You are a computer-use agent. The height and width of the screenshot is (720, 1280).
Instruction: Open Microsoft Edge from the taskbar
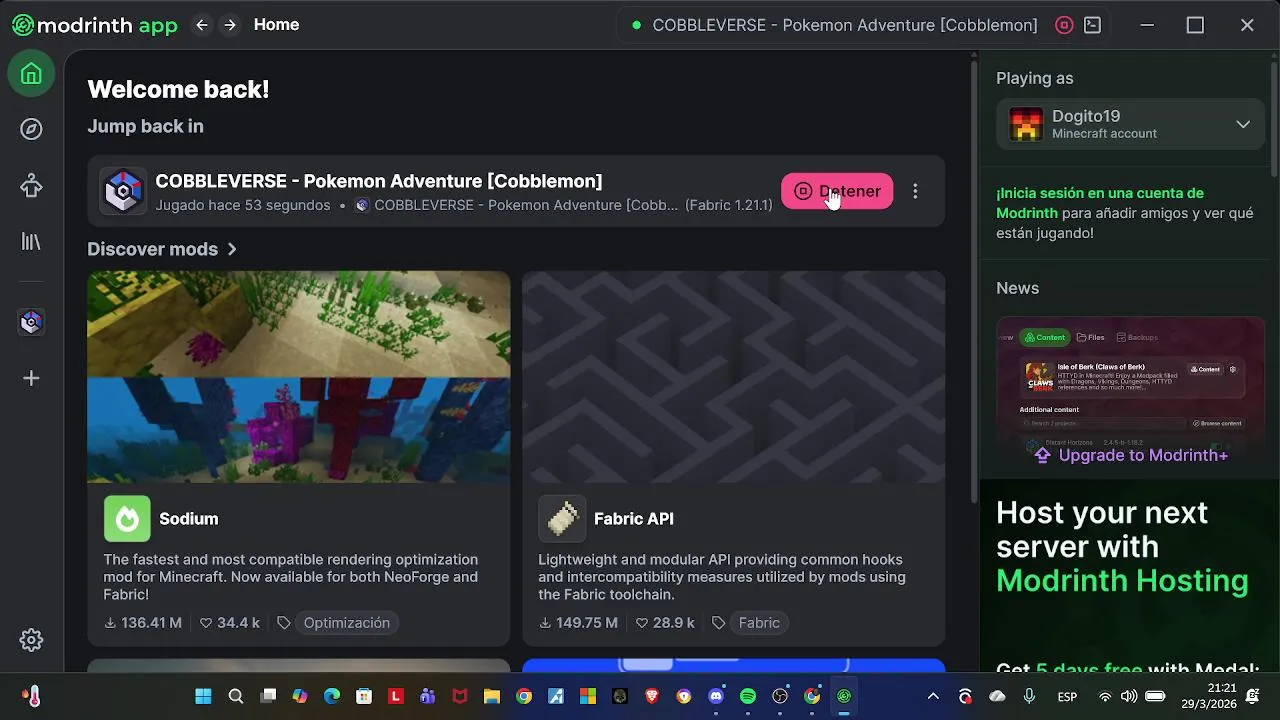coord(331,696)
